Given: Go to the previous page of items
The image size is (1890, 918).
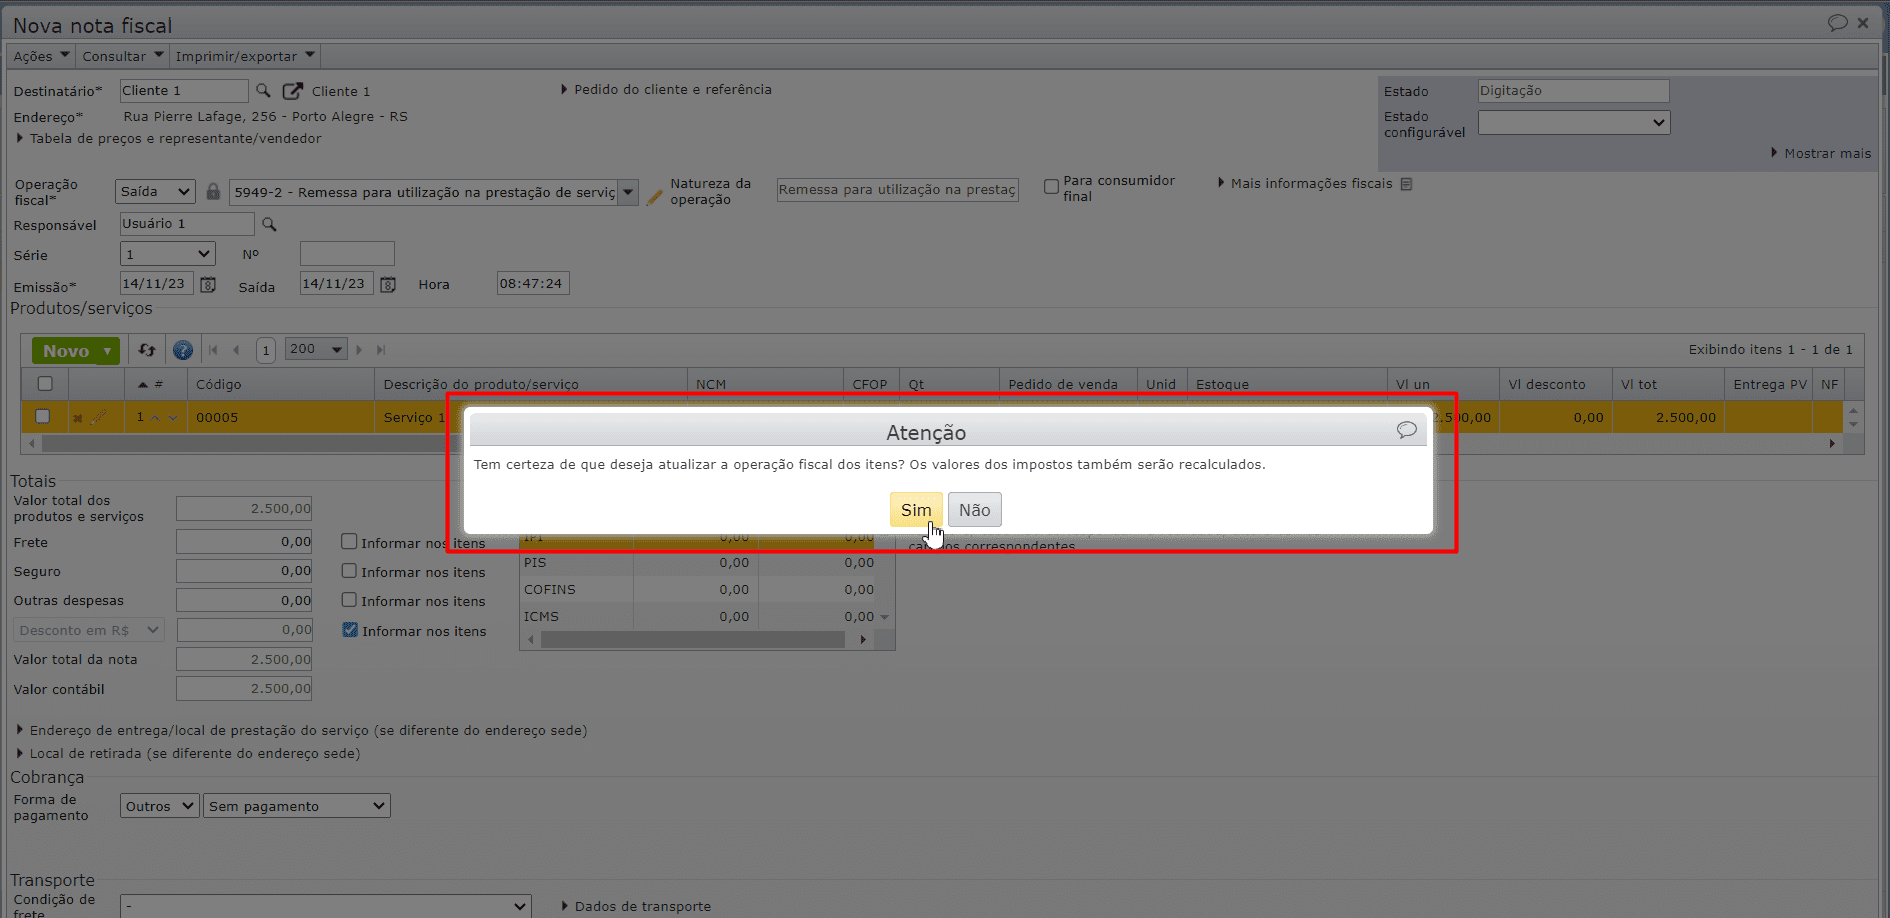Looking at the screenshot, I should [x=236, y=350].
